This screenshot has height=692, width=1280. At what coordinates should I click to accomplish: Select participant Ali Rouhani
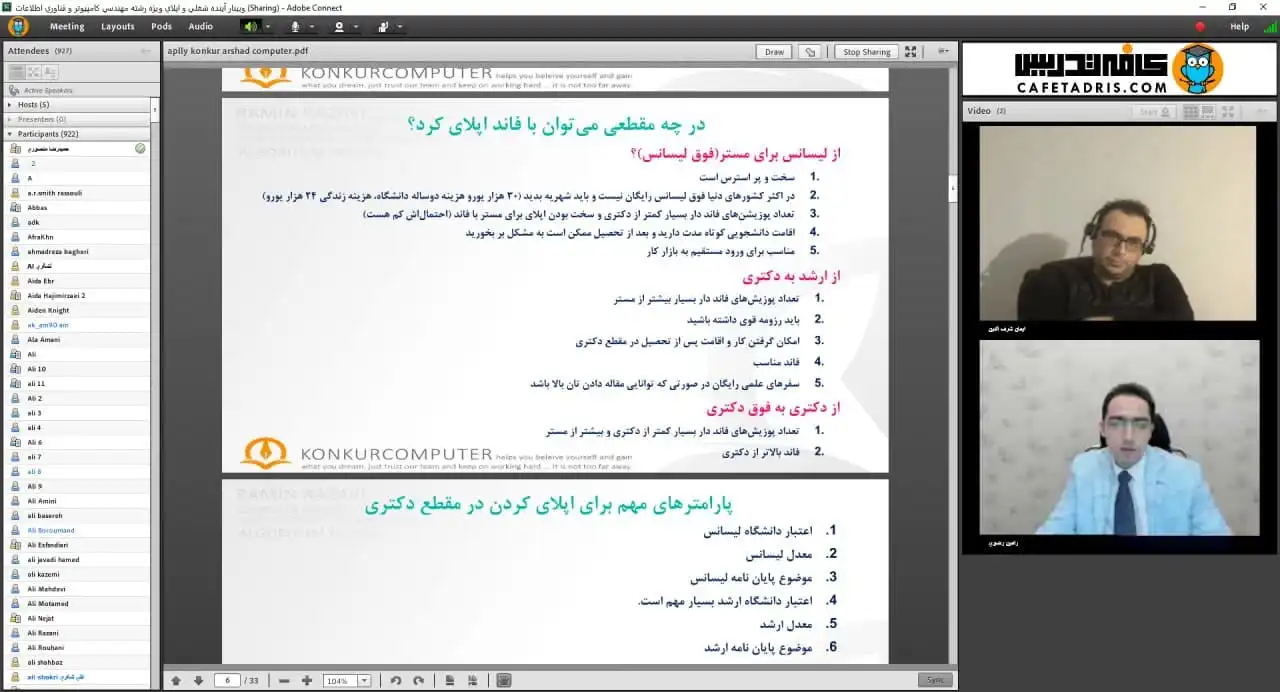[x=76, y=647]
